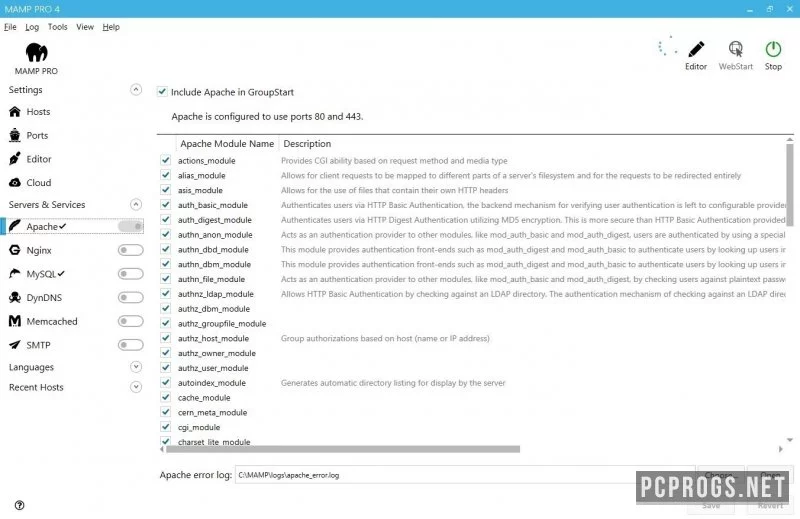Toggle the Apache server switch
Screen dimensions: 800x519
coord(131,226)
